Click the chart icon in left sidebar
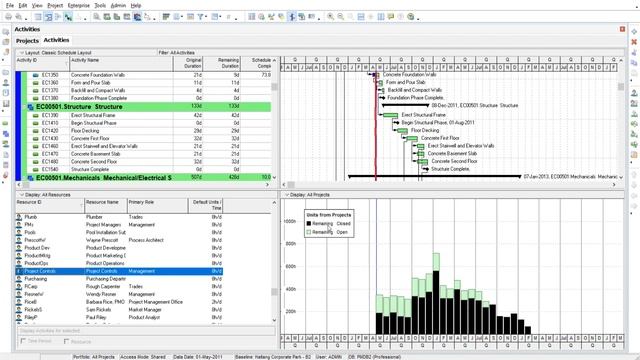The image size is (640, 360). click(6, 103)
